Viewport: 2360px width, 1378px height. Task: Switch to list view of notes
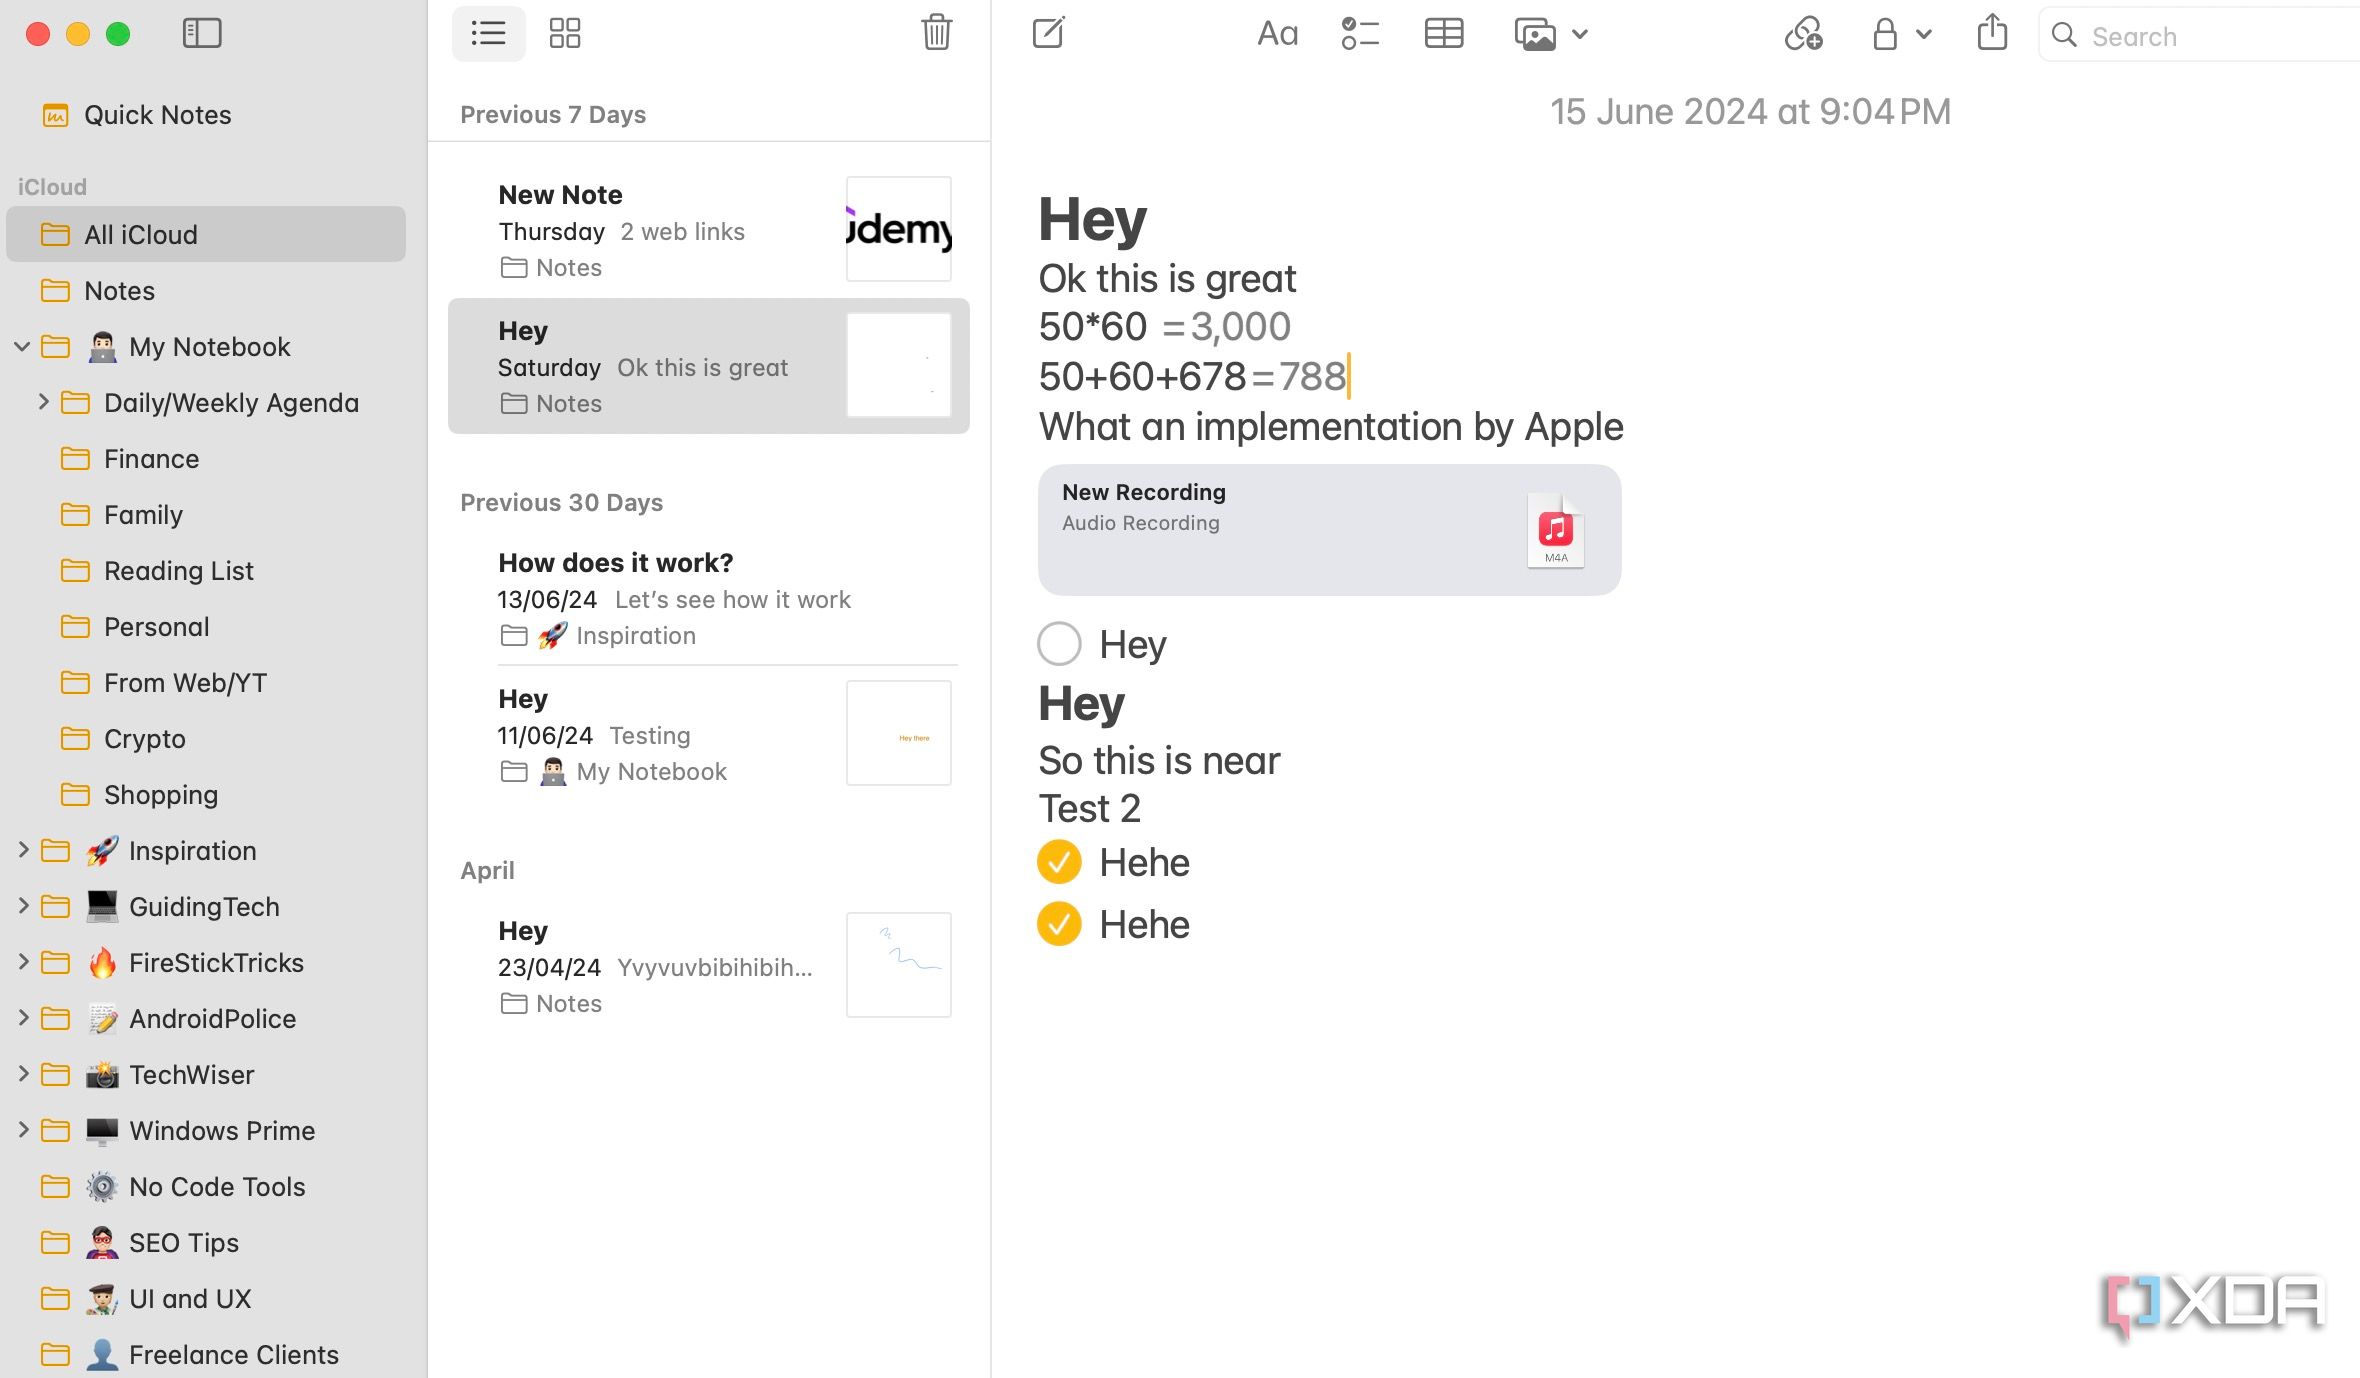point(488,33)
